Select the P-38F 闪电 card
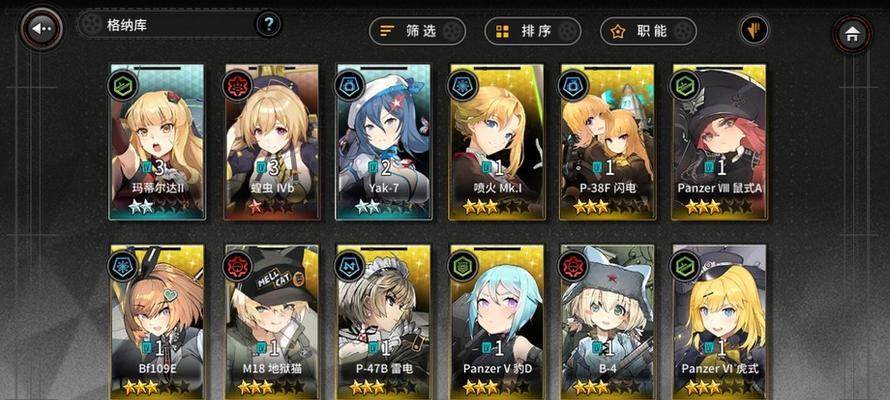 click(x=607, y=142)
